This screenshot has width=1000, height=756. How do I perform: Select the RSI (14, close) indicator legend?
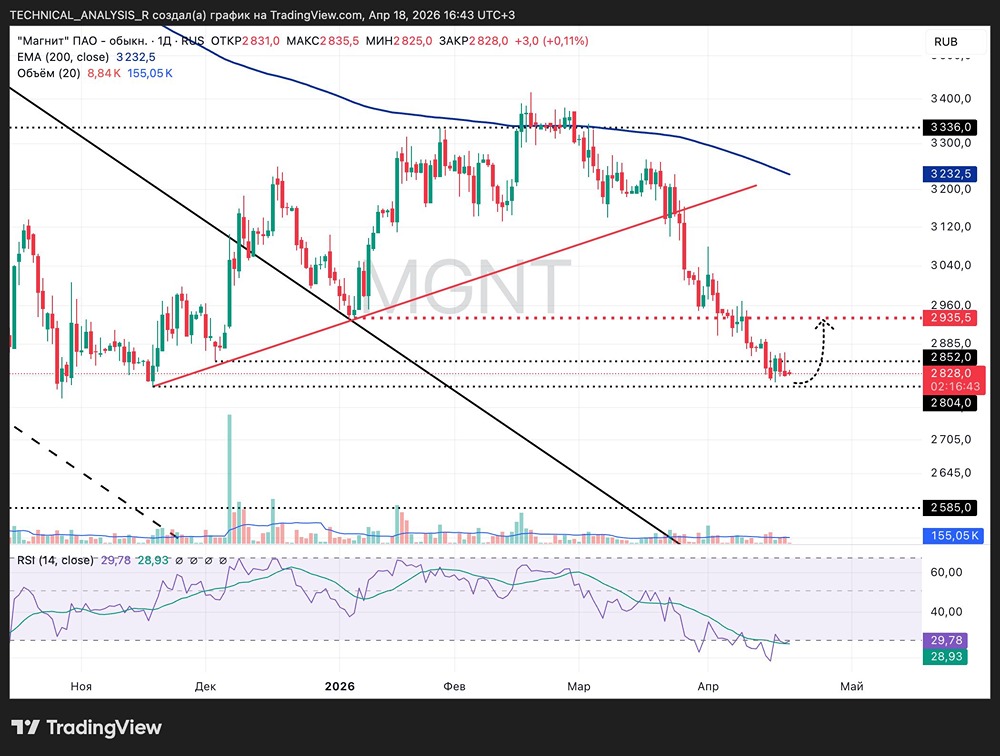[55, 560]
